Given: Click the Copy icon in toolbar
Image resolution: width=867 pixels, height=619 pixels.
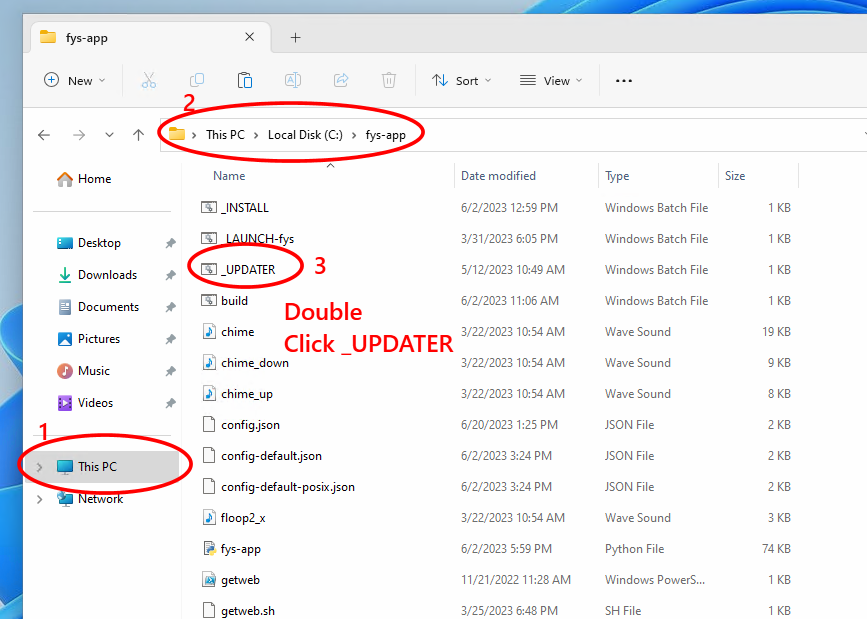Looking at the screenshot, I should point(197,81).
